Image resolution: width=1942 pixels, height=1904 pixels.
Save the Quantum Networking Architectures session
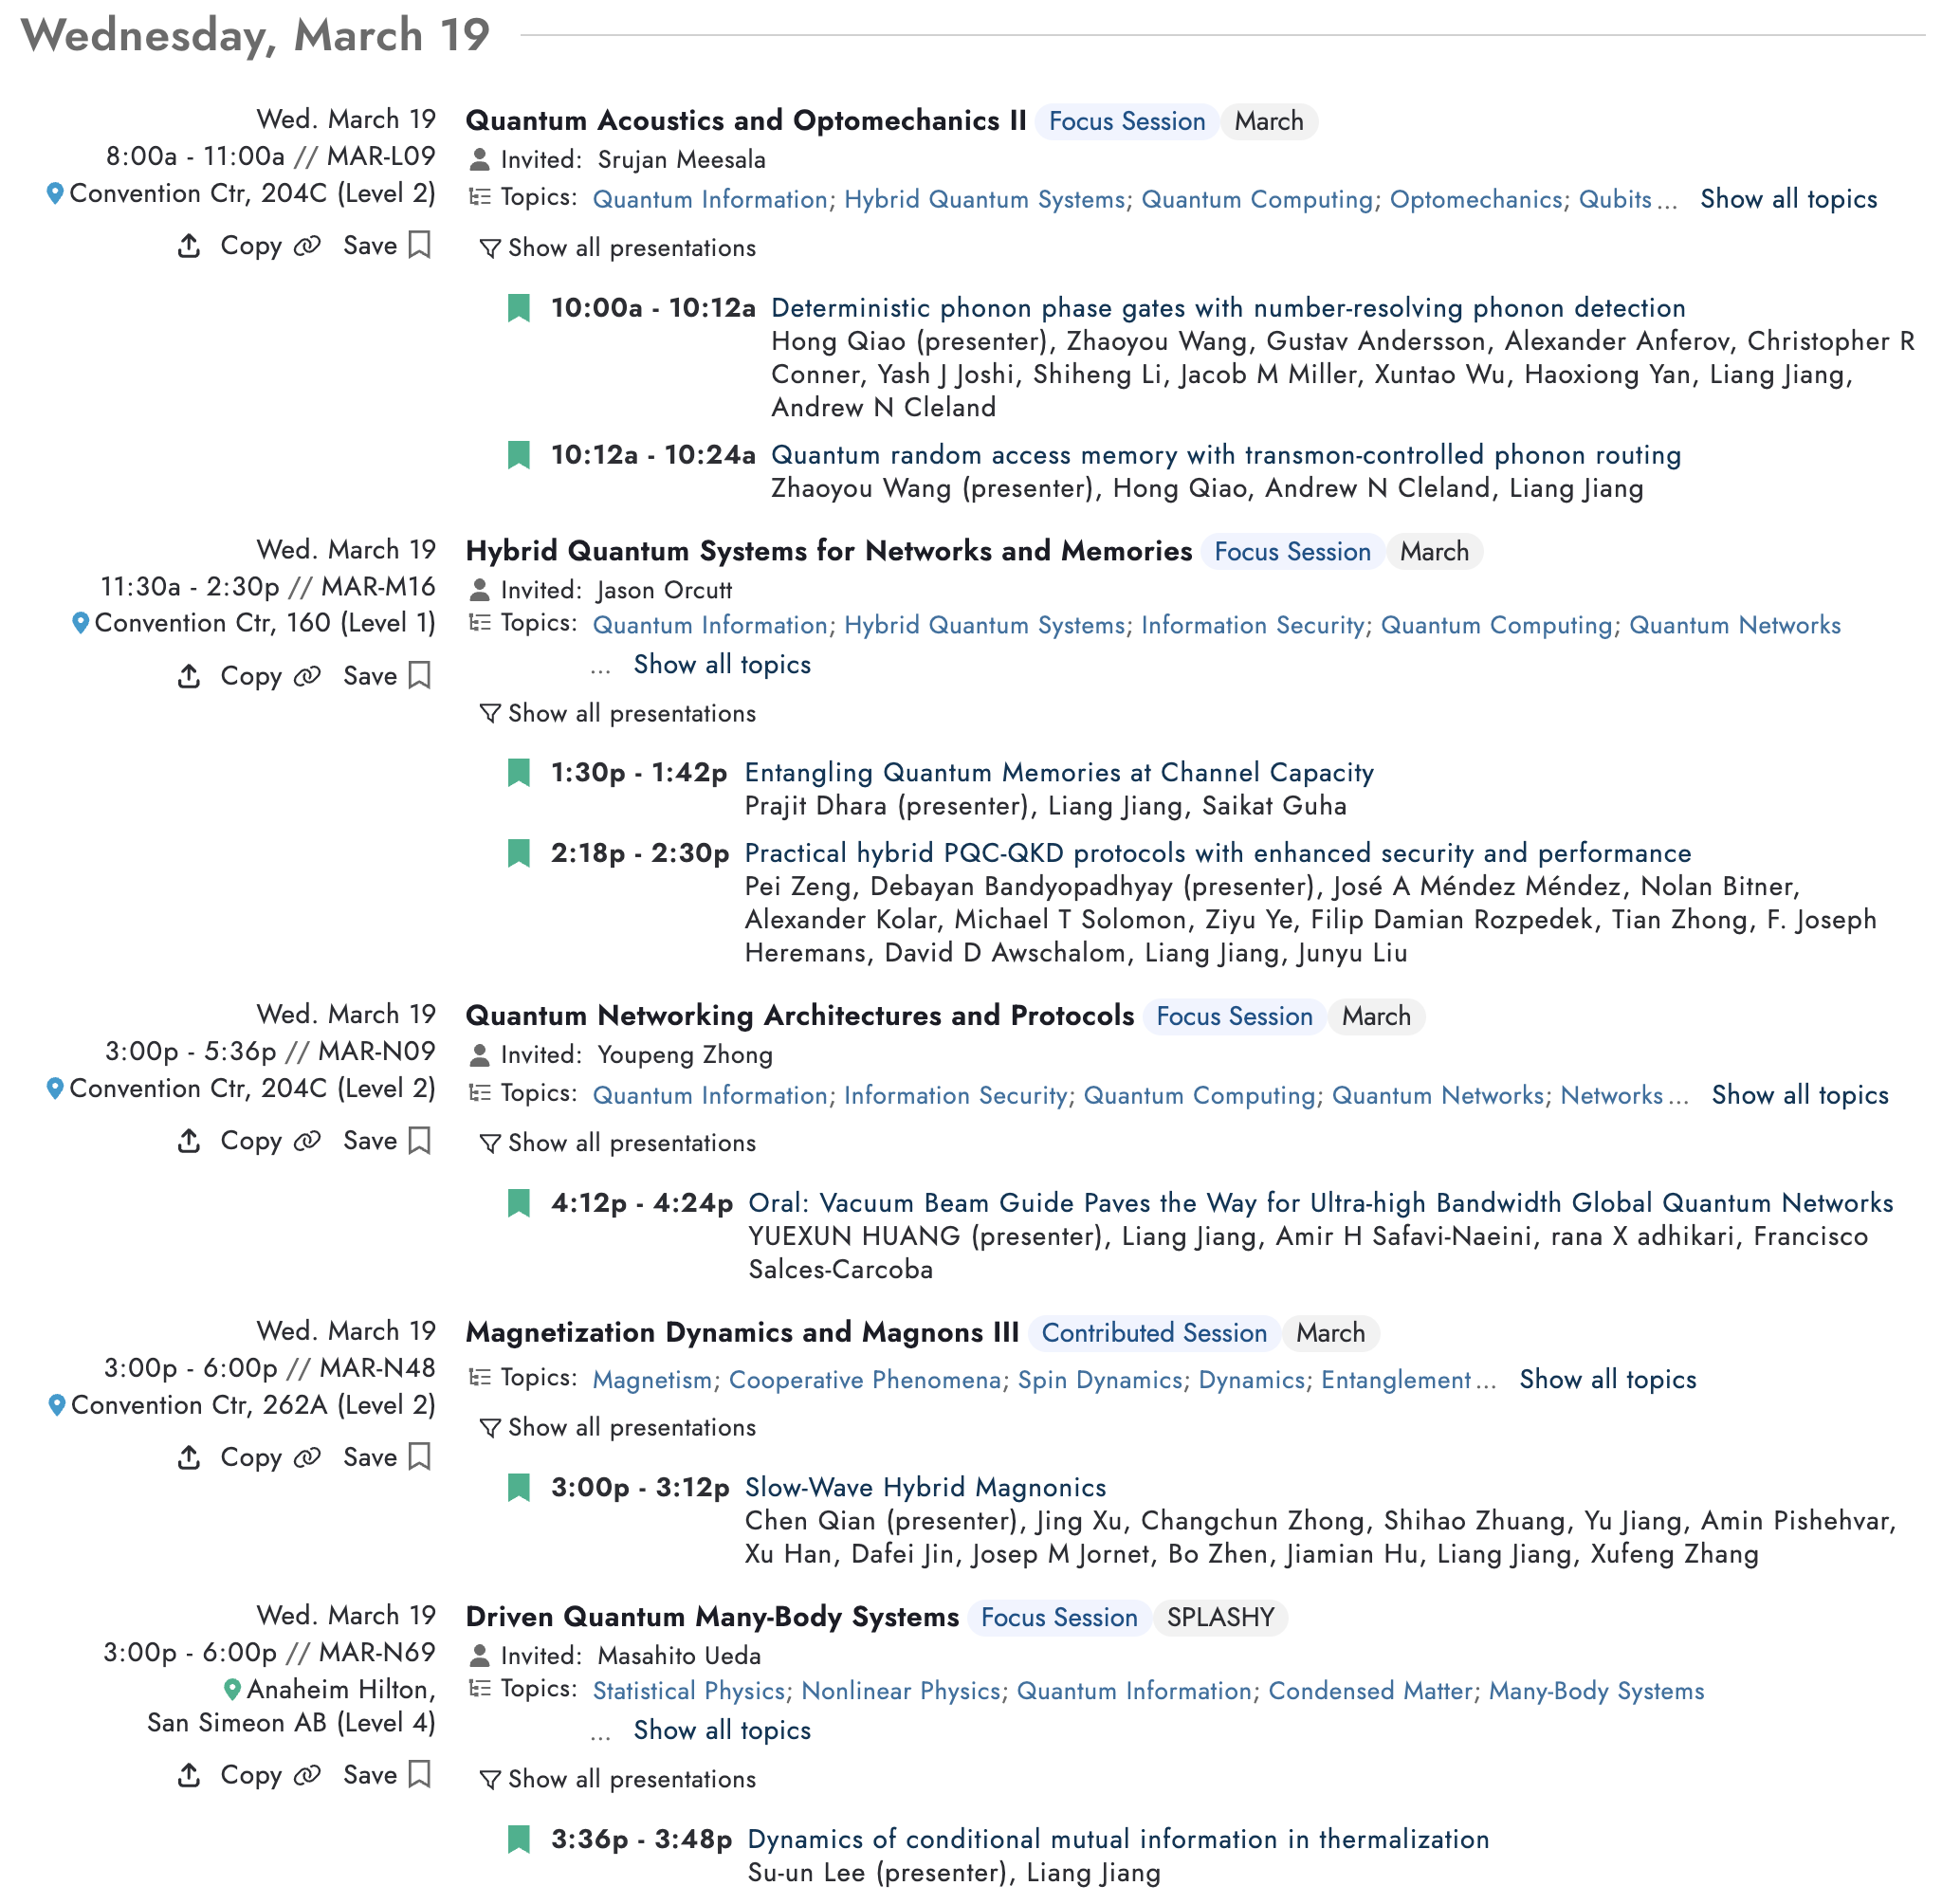tap(387, 1141)
